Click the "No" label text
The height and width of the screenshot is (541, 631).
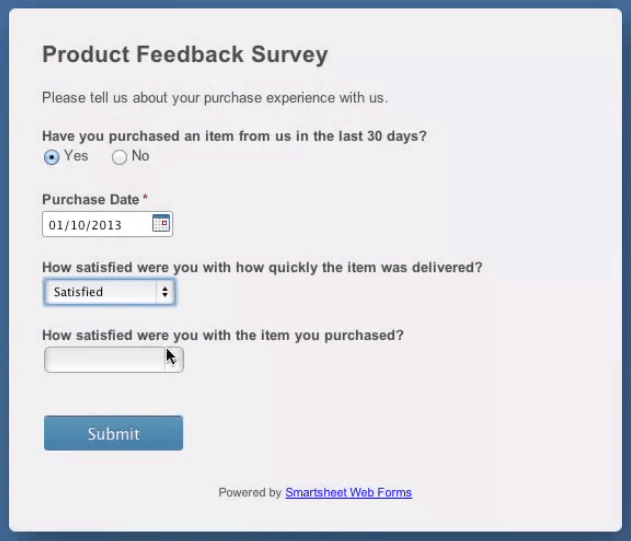[140, 156]
